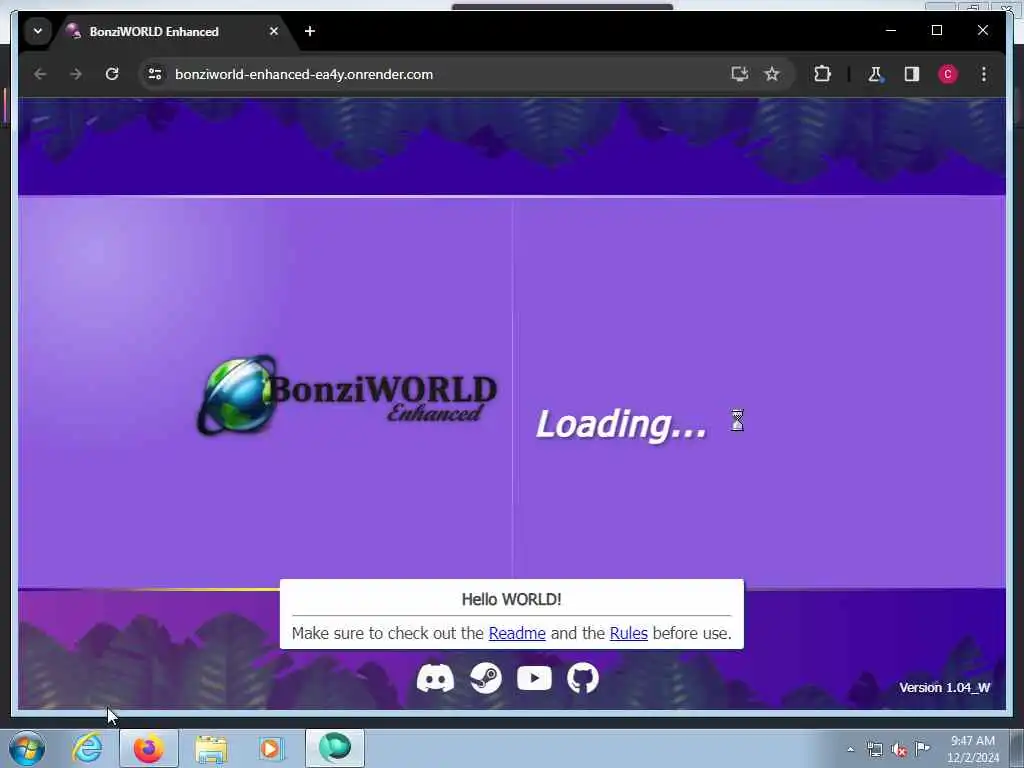
Task: Open a new tab
Action: [310, 31]
